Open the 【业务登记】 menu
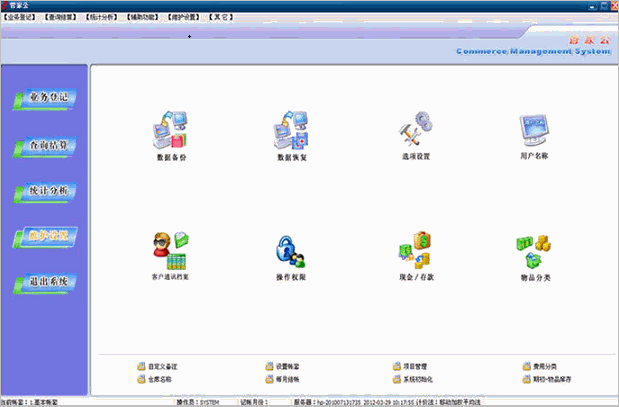This screenshot has width=619, height=407. click(19, 17)
